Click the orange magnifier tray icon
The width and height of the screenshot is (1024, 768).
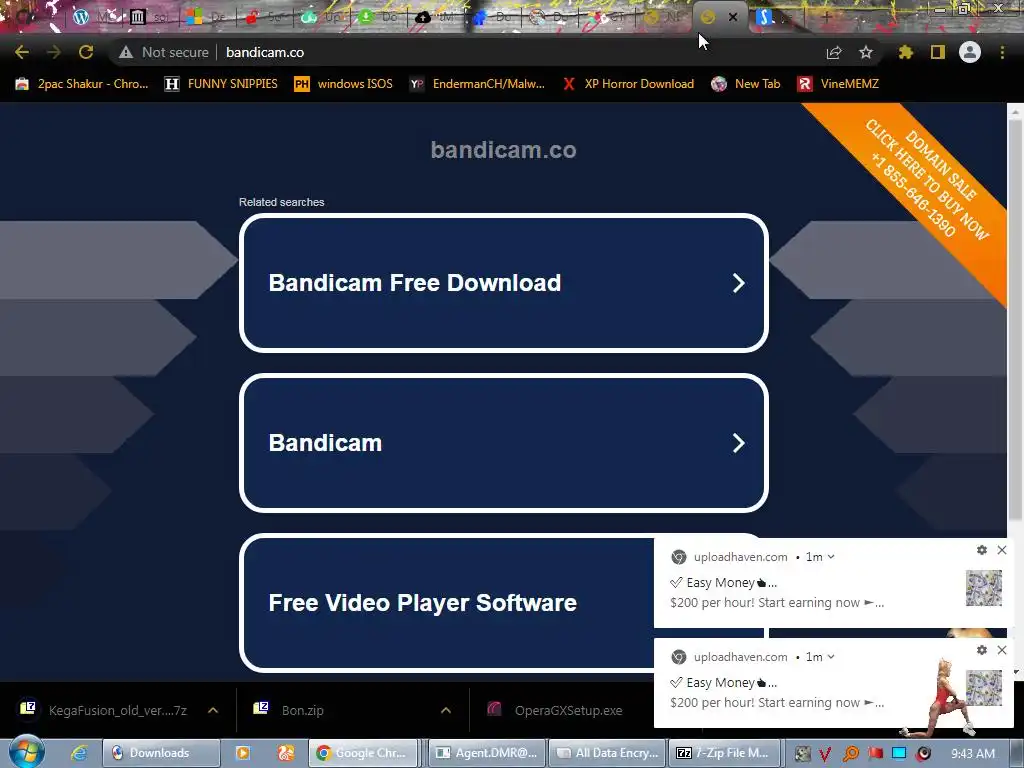(x=850, y=754)
